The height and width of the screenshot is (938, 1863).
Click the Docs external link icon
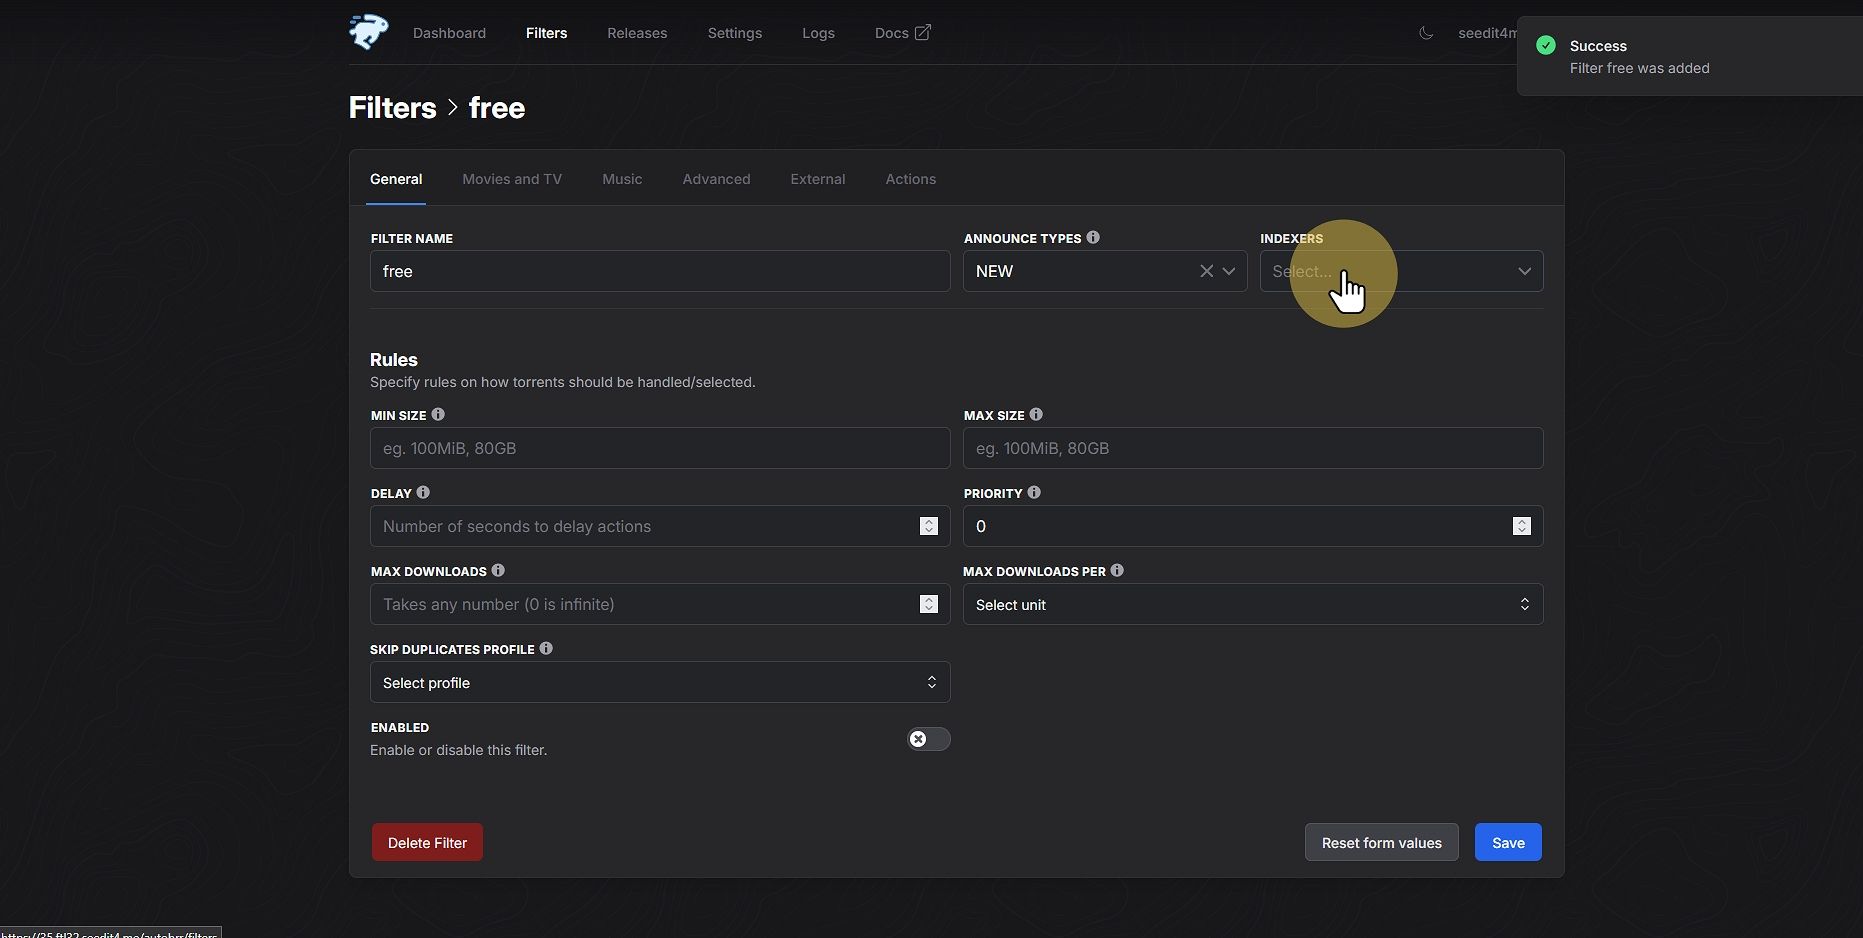pos(923,33)
